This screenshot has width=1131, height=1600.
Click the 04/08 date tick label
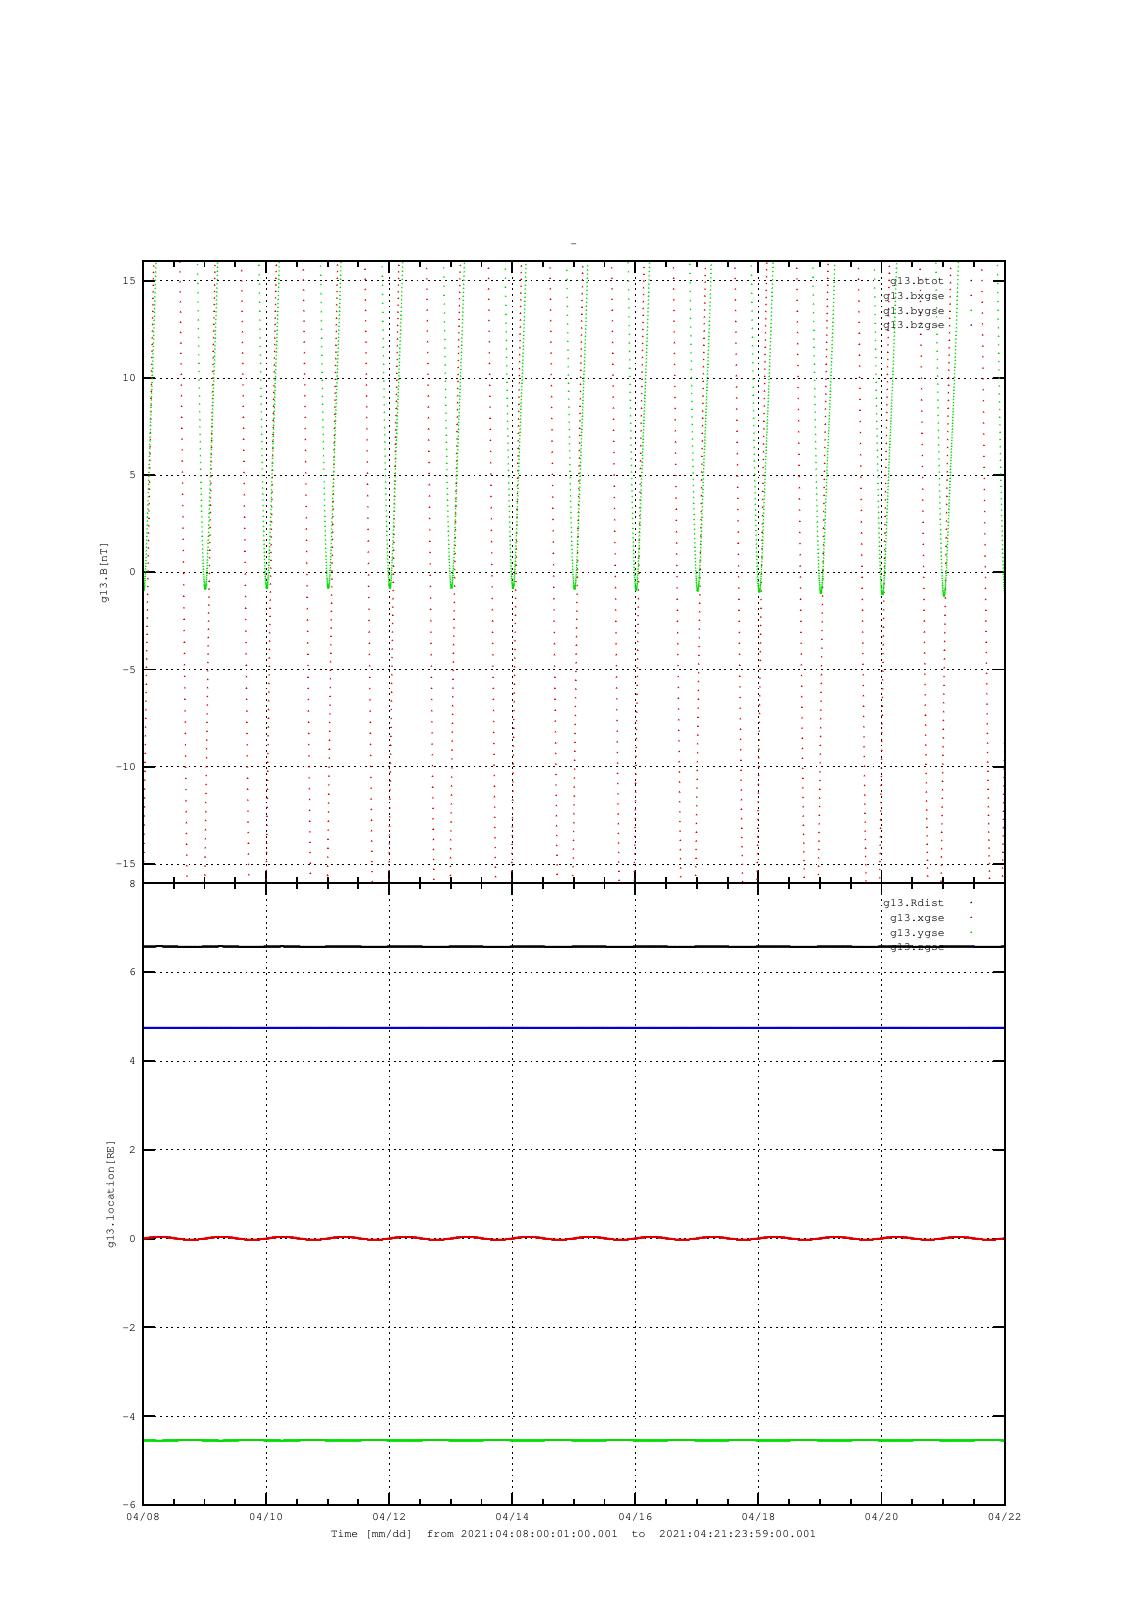[143, 1517]
